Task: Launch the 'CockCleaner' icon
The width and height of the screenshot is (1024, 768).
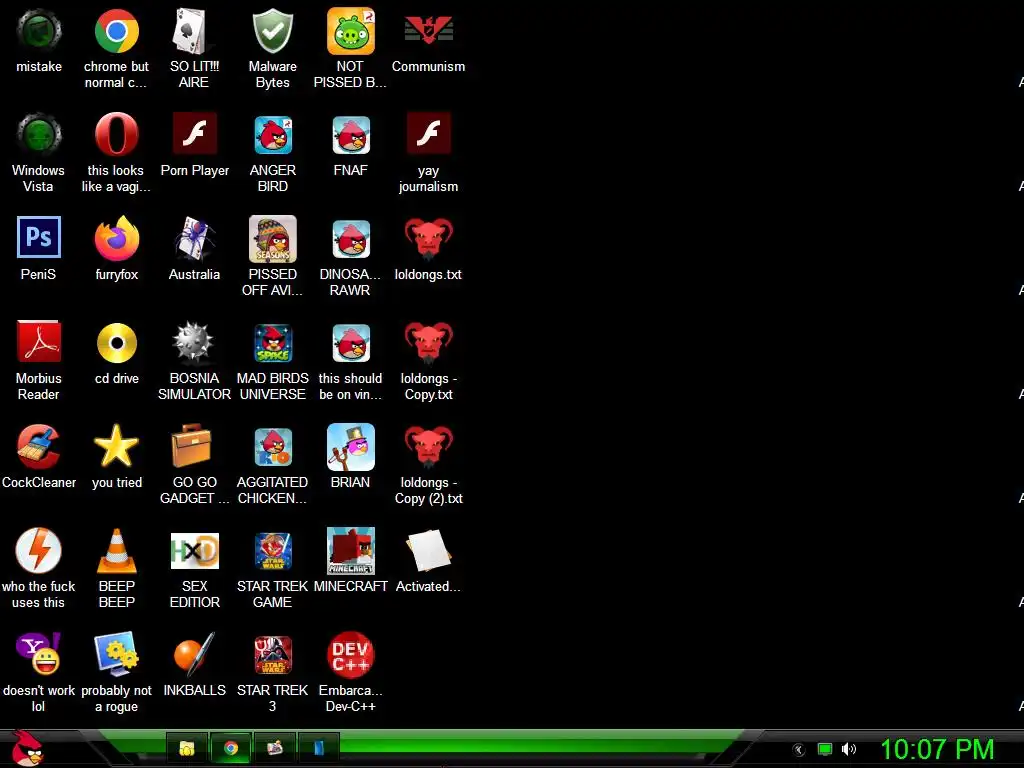Action: pos(39,447)
